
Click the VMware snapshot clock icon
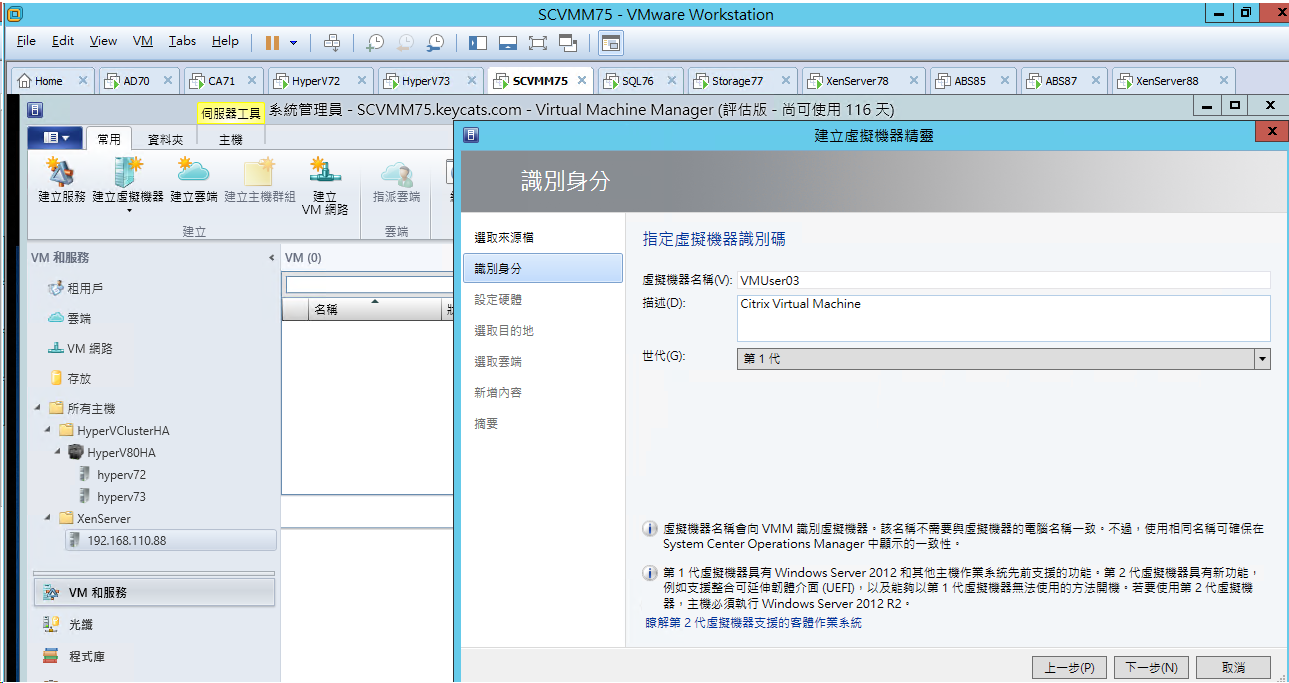click(374, 42)
